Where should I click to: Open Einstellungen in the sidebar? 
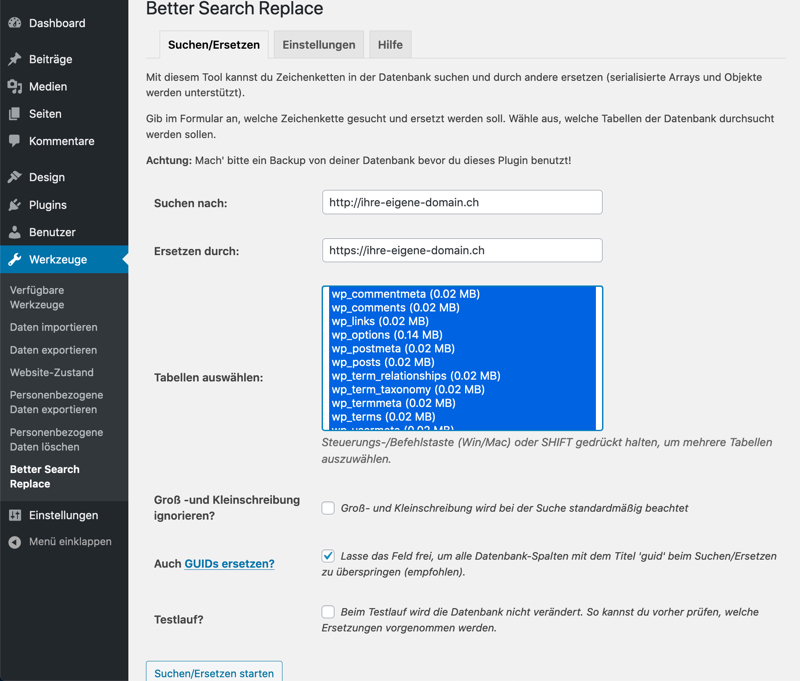[x=63, y=515]
